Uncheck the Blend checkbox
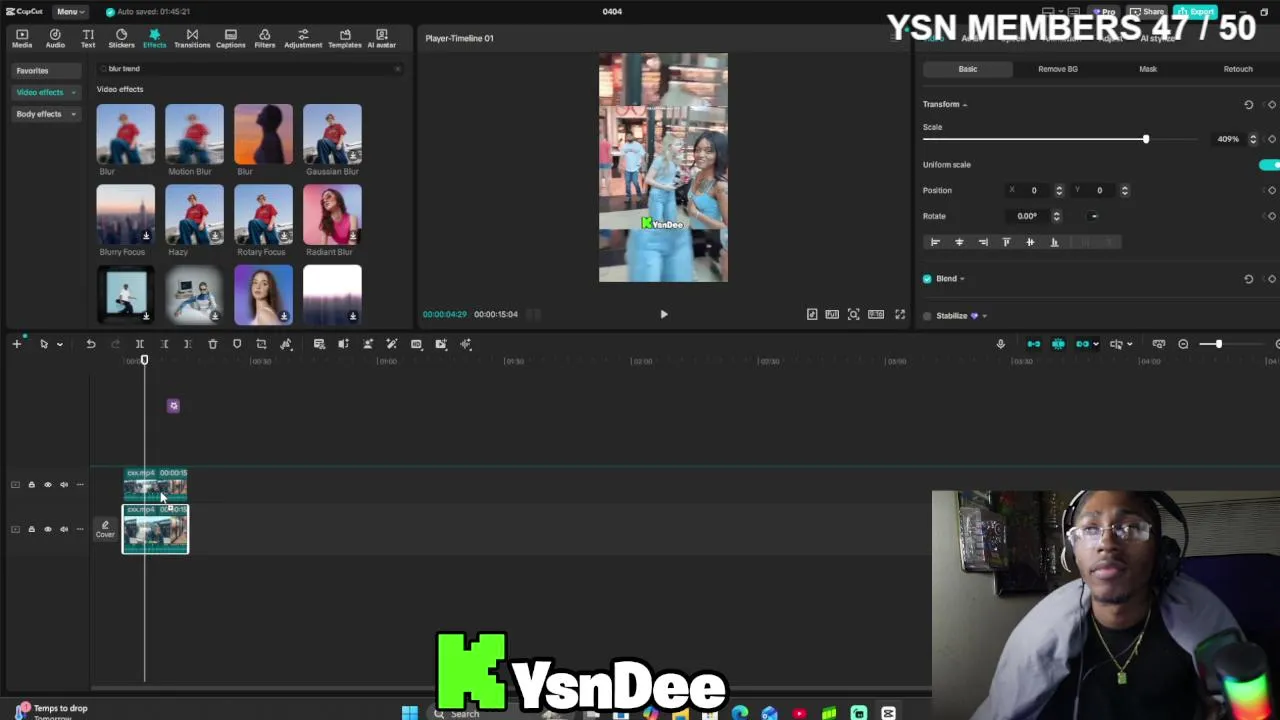 tap(927, 279)
